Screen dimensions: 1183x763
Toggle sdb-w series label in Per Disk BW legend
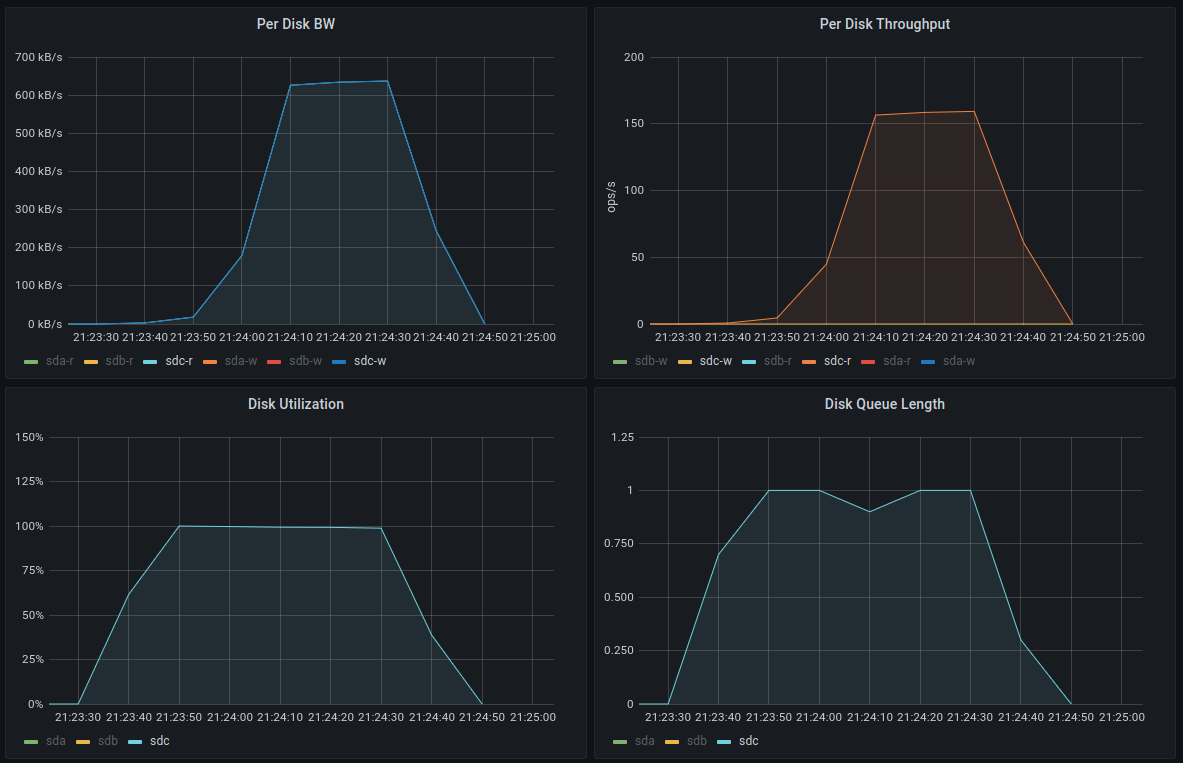pyautogui.click(x=305, y=361)
